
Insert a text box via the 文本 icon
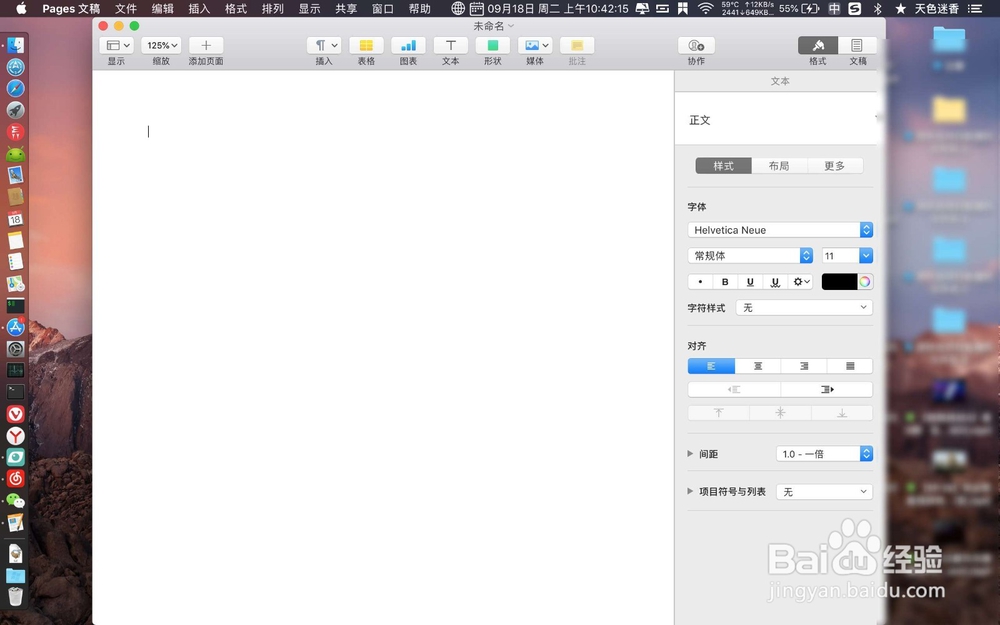coord(450,45)
